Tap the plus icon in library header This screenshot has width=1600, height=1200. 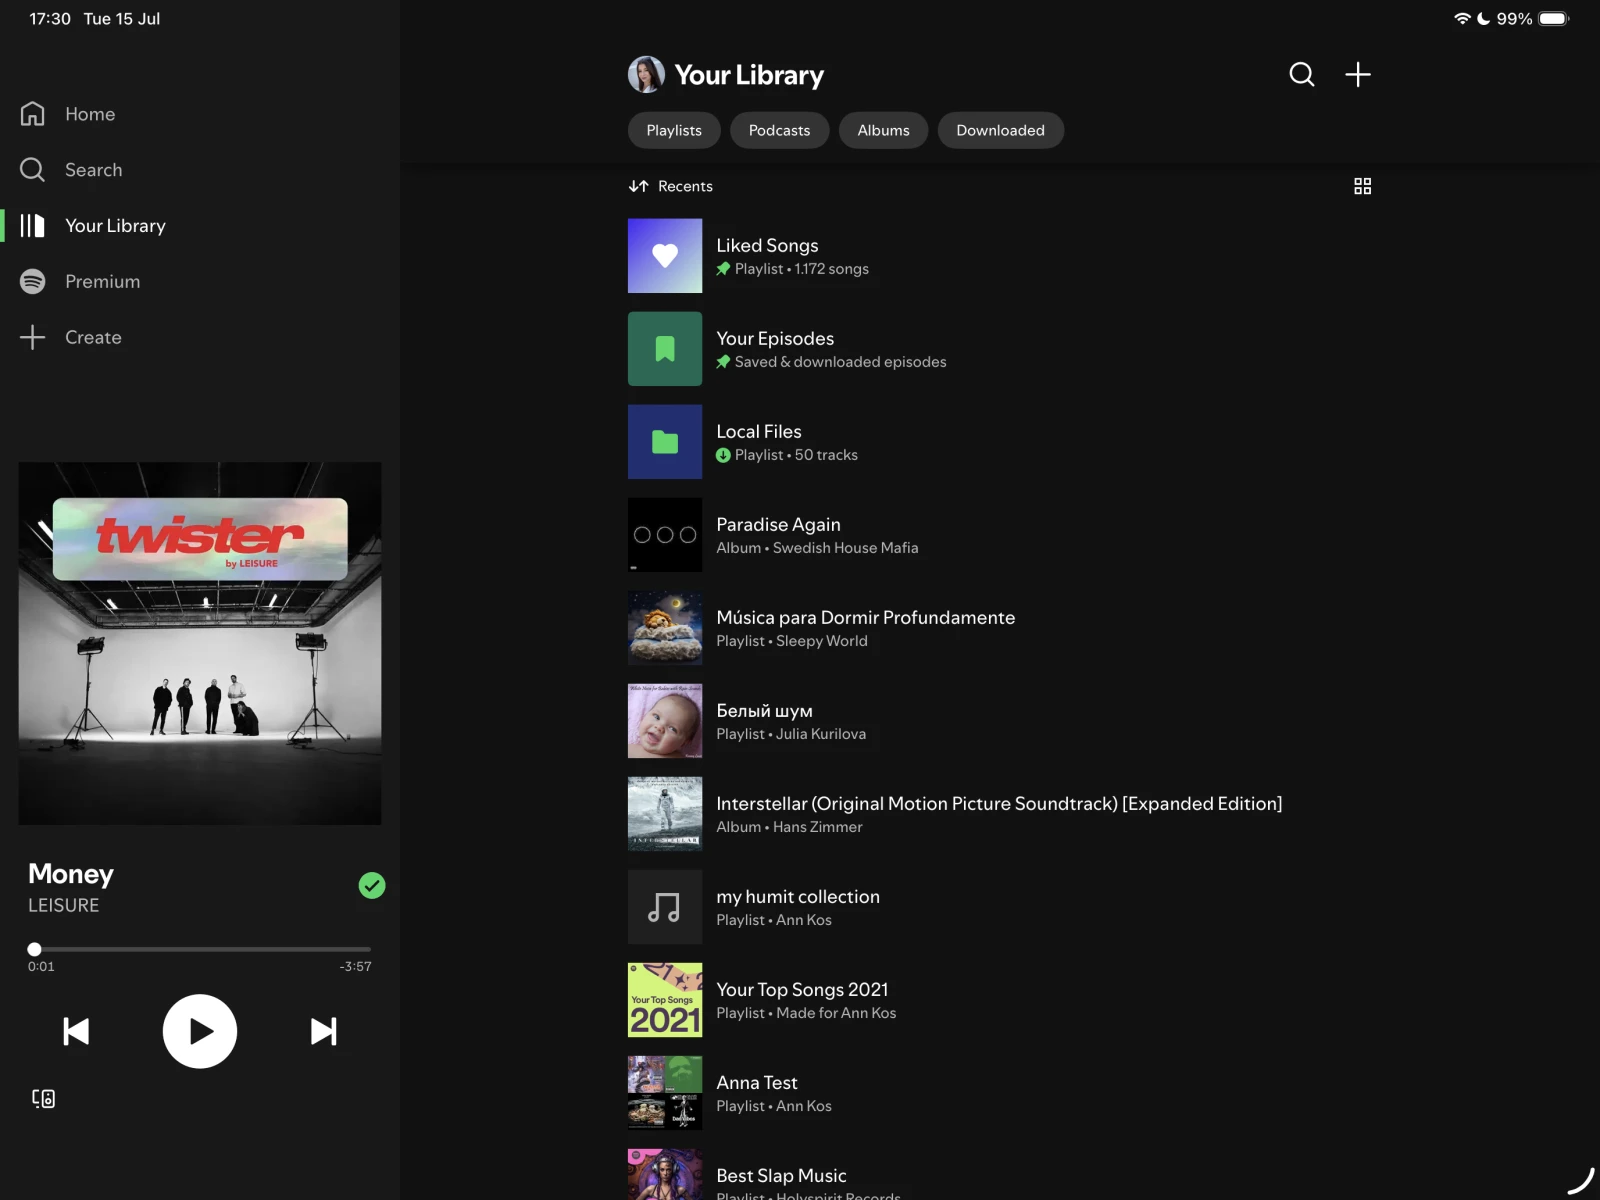tap(1357, 75)
